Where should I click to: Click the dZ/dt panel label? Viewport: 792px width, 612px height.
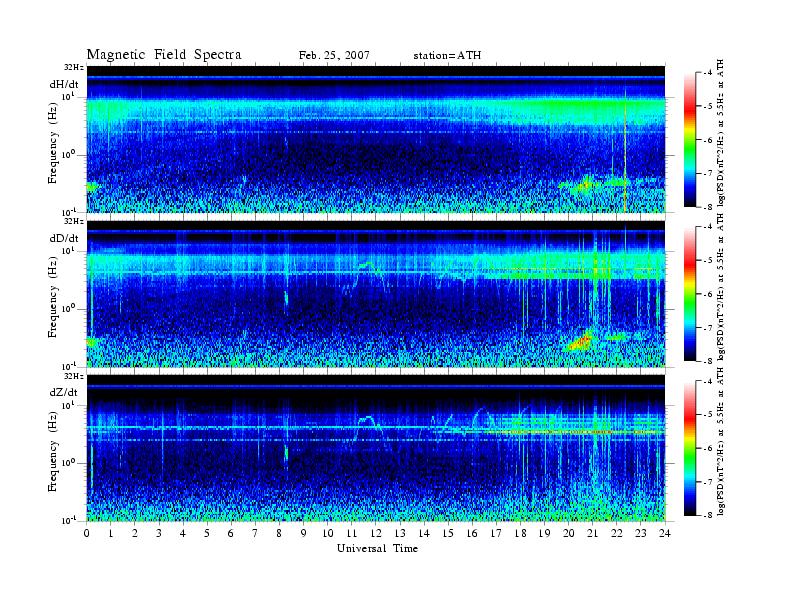tap(64, 392)
